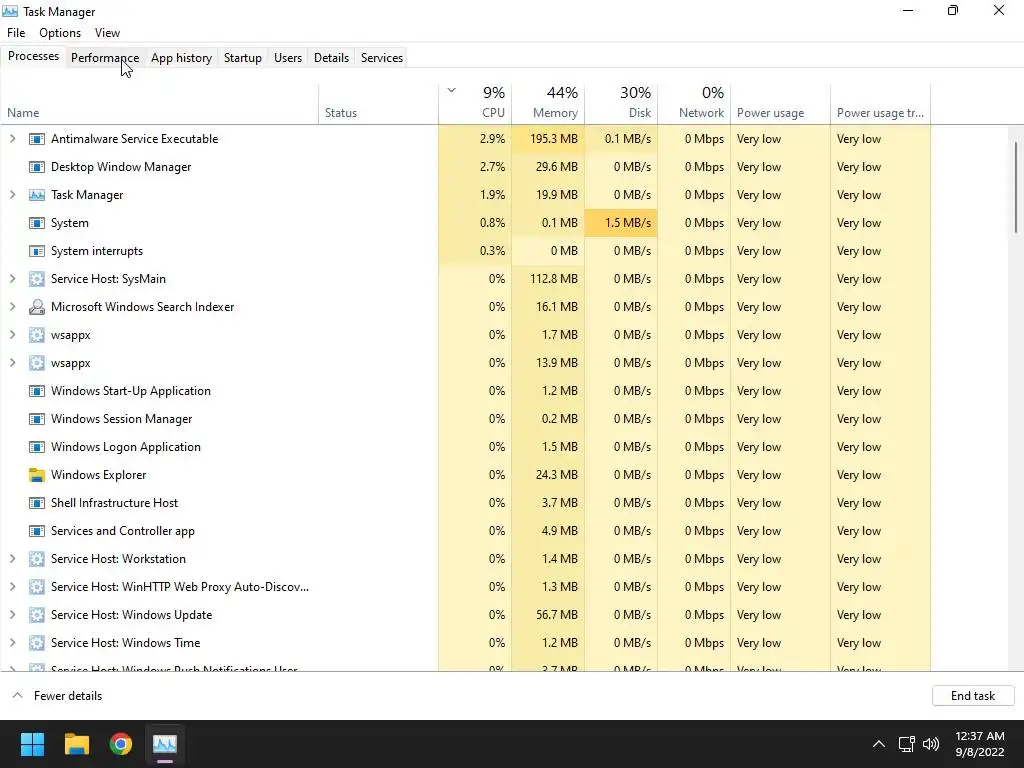1024x768 pixels.
Task: Click the Desktop Window Manager process icon
Action: [37, 167]
